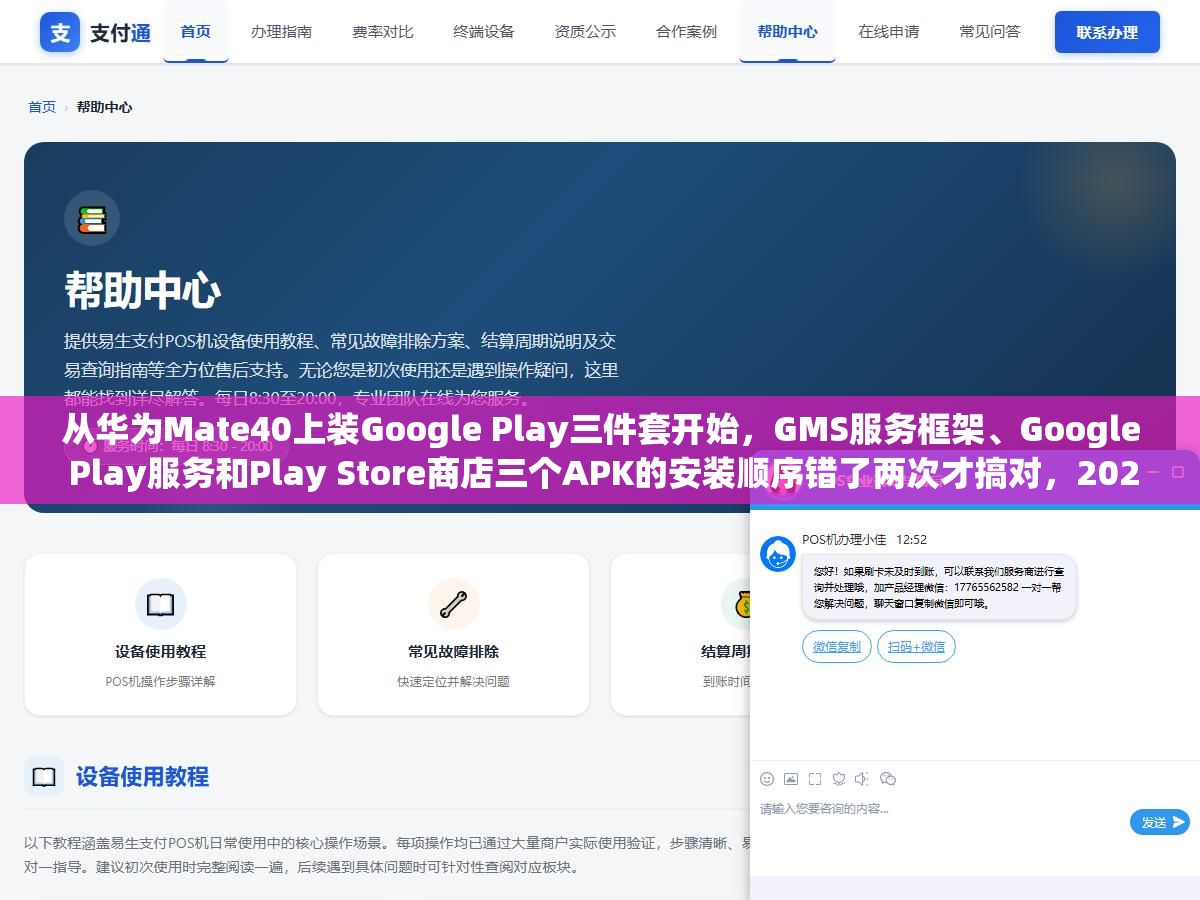Click the 微信复制 button in chat

tap(837, 646)
